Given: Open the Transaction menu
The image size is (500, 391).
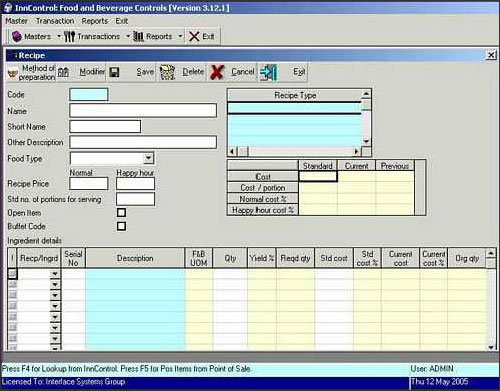Looking at the screenshot, I should pyautogui.click(x=55, y=21).
